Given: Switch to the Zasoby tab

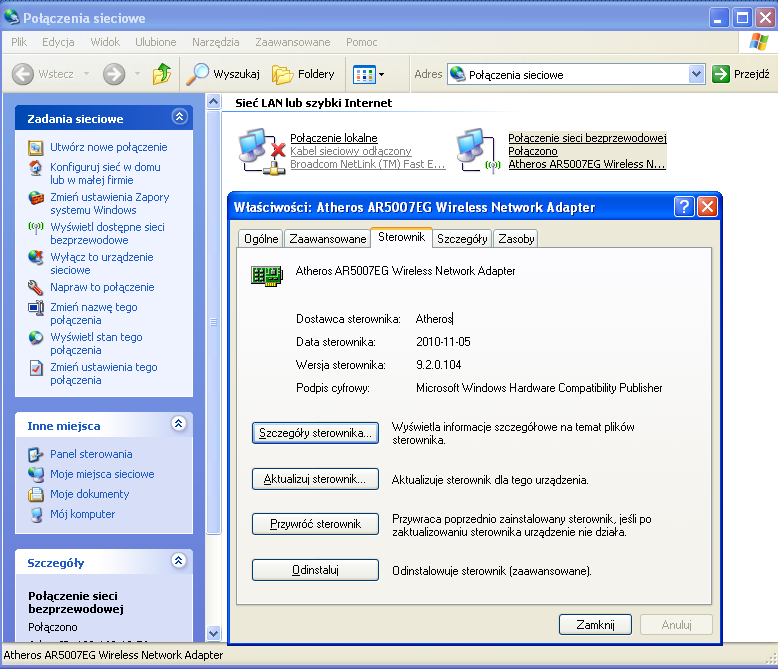Looking at the screenshot, I should 516,239.
